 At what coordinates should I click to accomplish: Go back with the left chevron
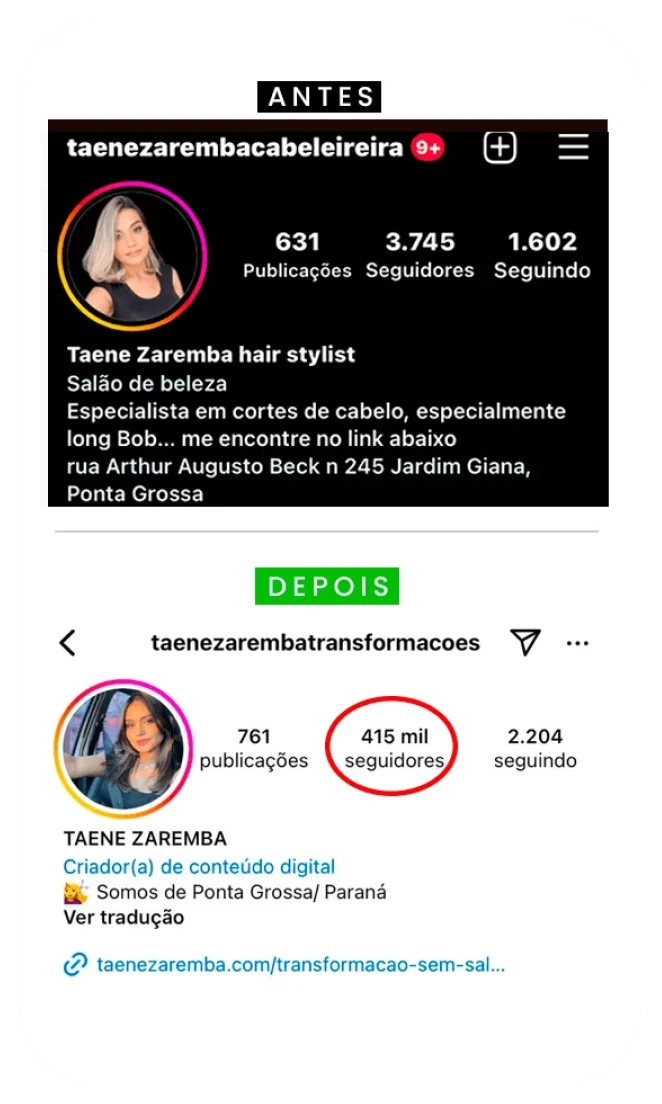click(68, 643)
